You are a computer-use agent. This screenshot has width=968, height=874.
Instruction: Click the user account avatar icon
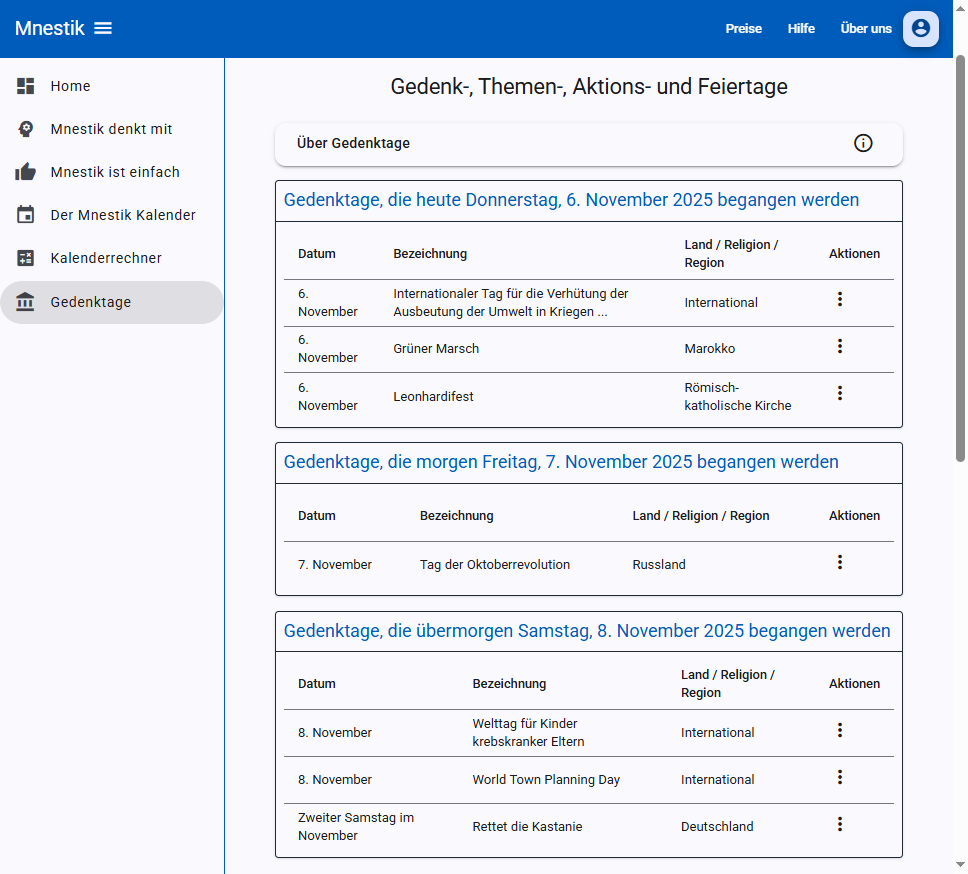(x=920, y=29)
